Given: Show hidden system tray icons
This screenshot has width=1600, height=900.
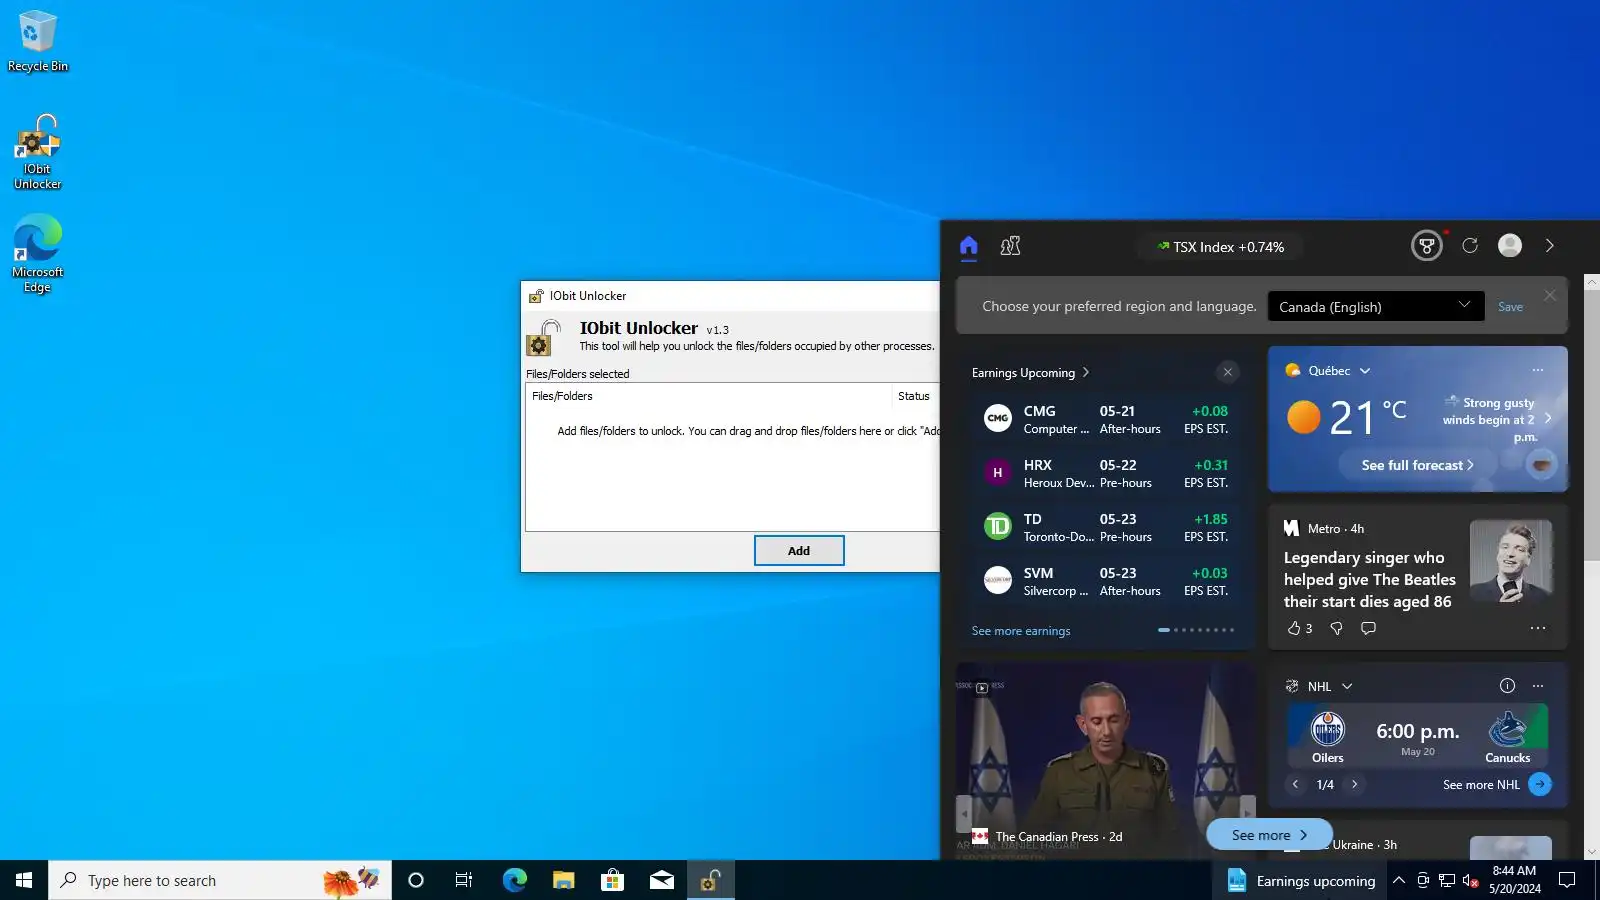Looking at the screenshot, I should tap(1399, 880).
